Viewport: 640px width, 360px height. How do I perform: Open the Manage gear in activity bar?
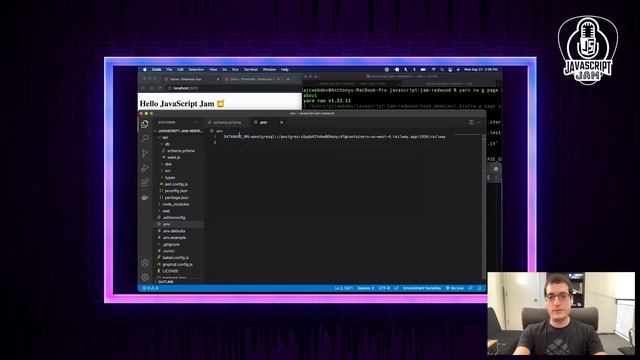coord(145,277)
